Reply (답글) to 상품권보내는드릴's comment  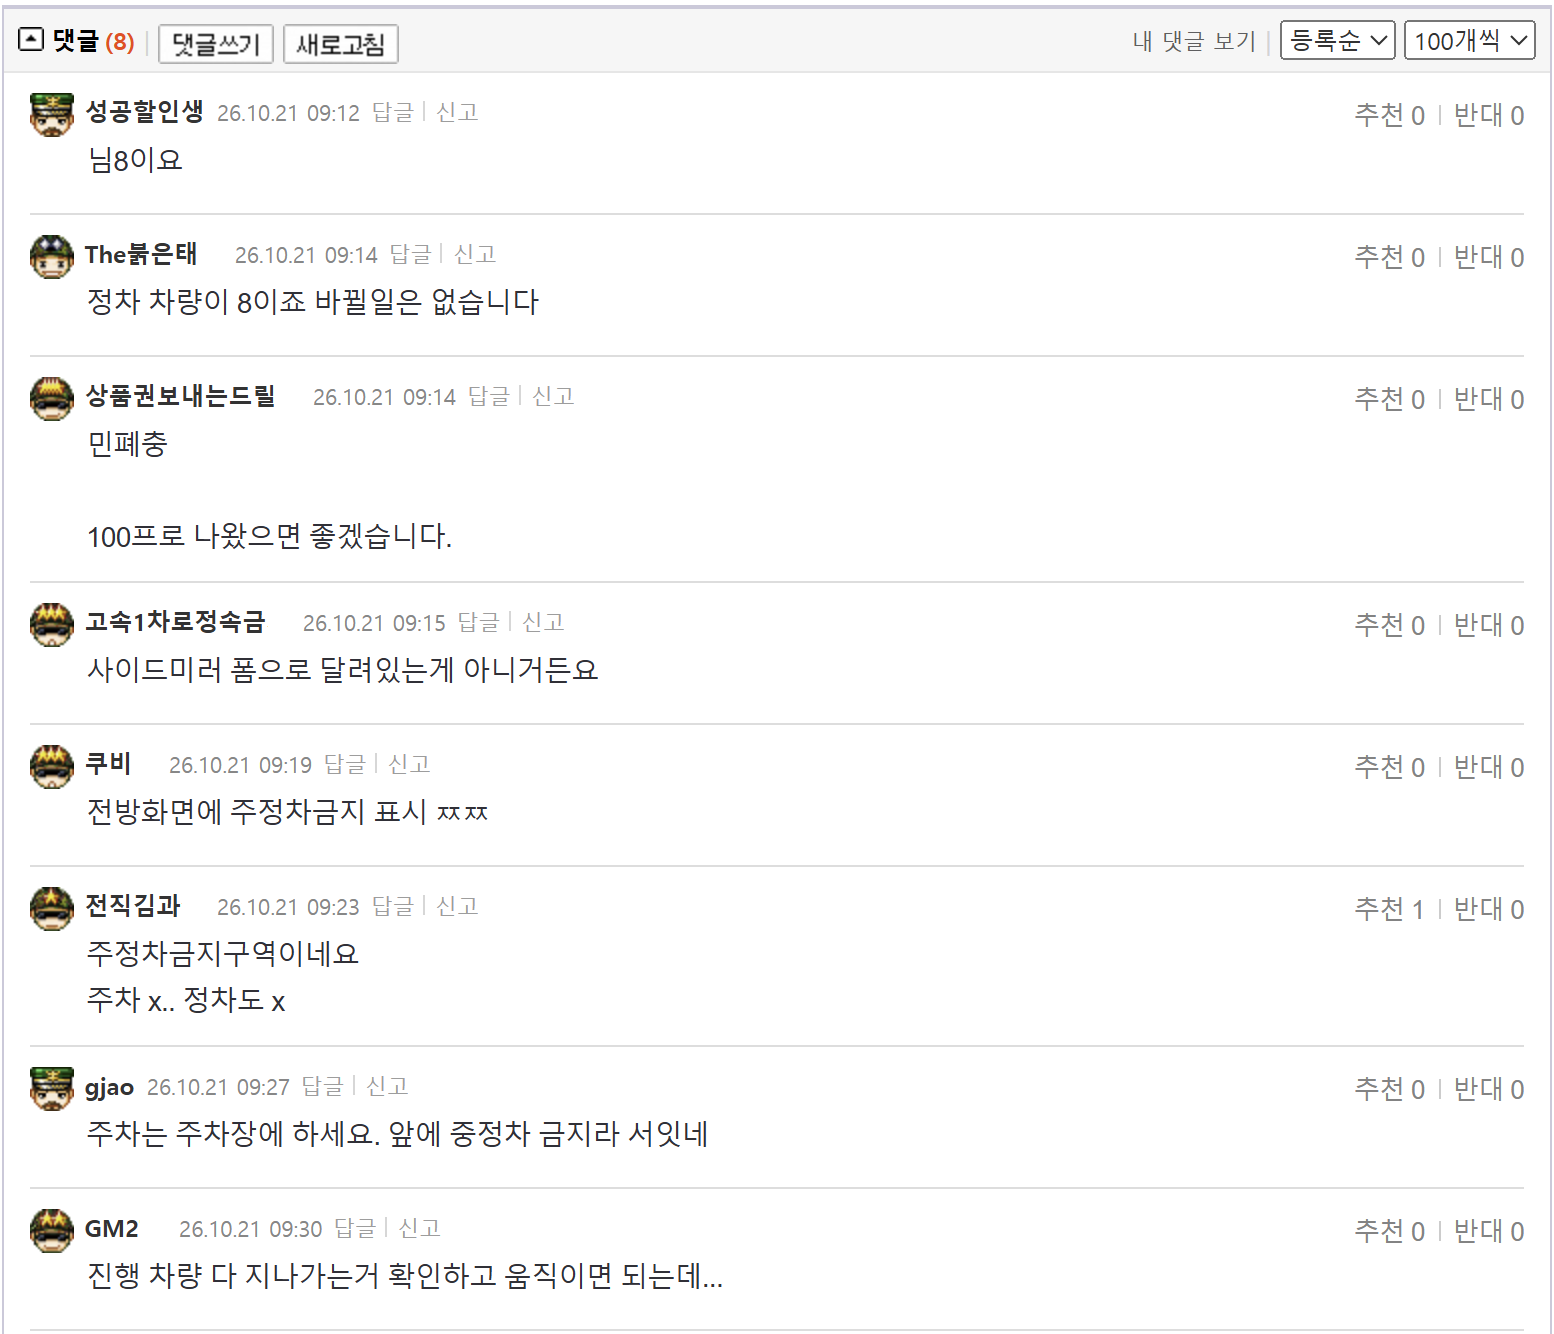(x=488, y=396)
